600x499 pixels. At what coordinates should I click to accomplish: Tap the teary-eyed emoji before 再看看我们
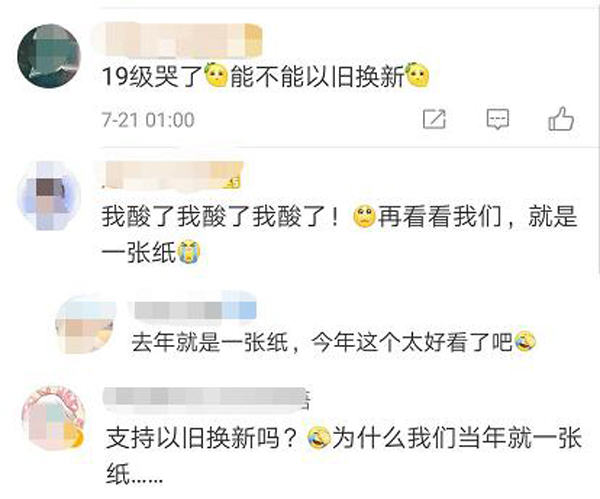tap(365, 217)
